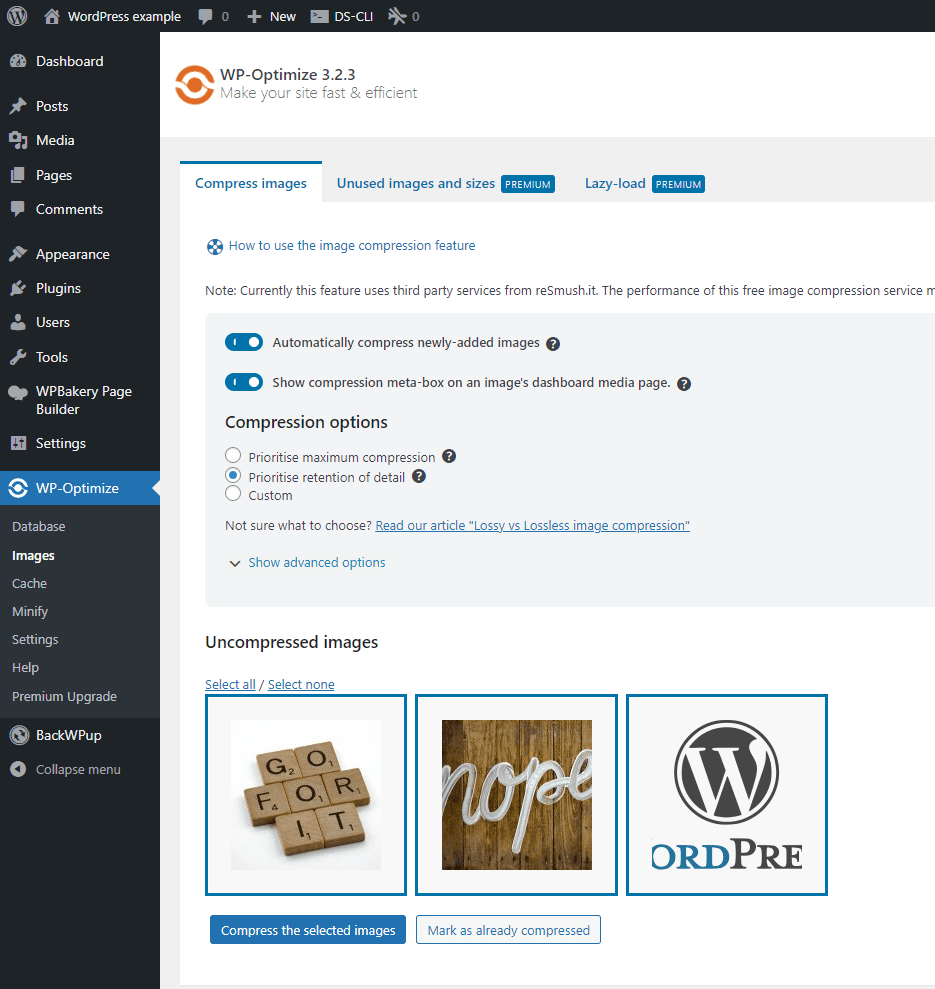Click Show advanced options link text
Screen dimensions: 935x989
click(x=317, y=562)
